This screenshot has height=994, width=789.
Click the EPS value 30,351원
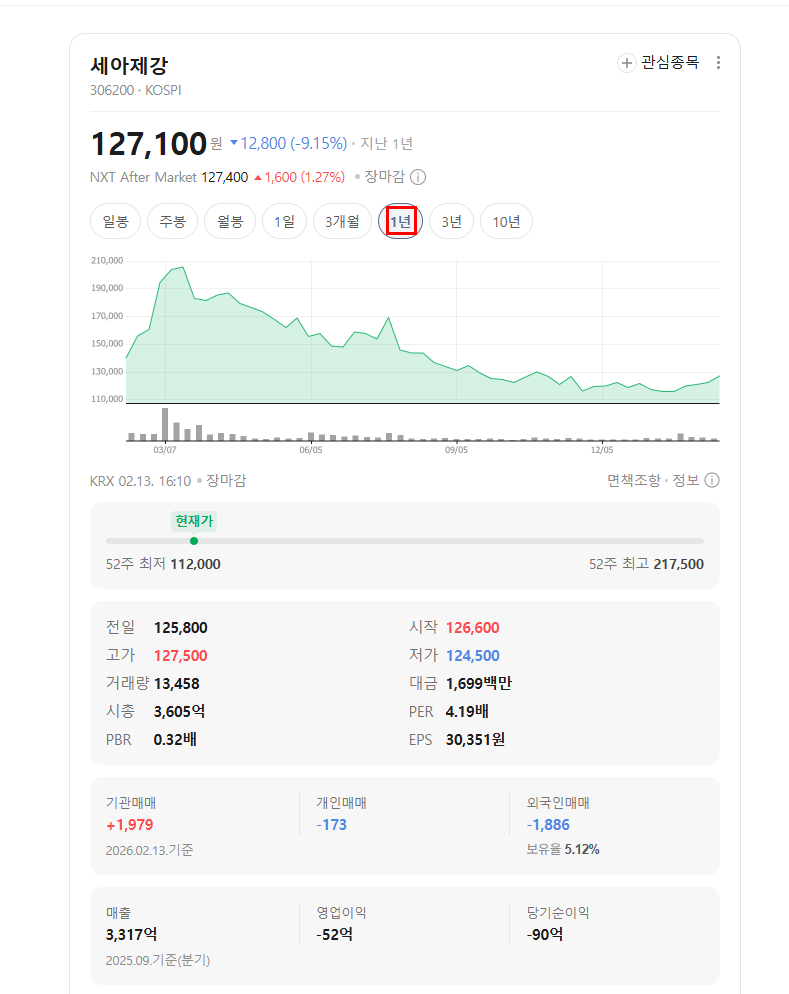coord(475,740)
